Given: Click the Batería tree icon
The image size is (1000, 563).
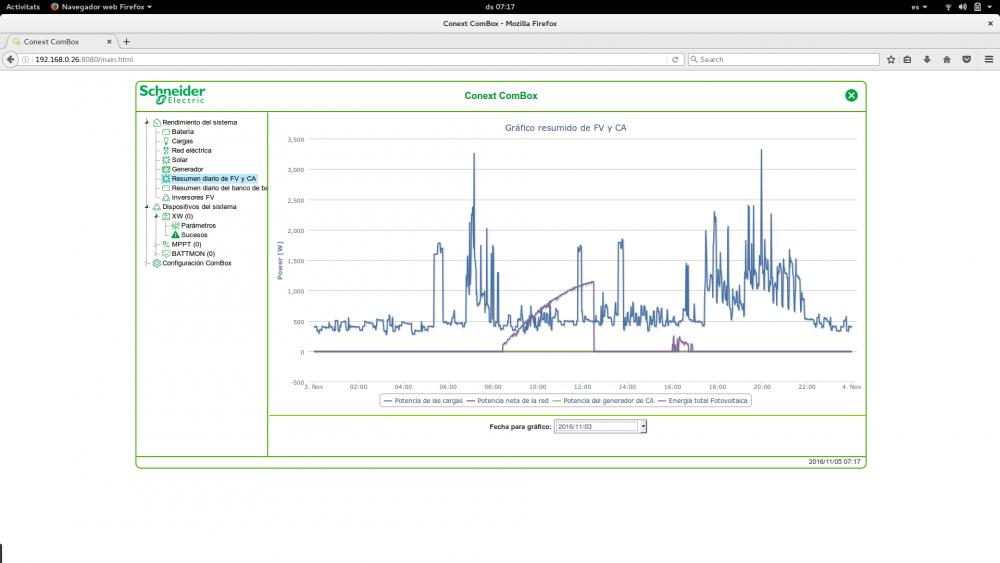Looking at the screenshot, I should click(x=166, y=132).
